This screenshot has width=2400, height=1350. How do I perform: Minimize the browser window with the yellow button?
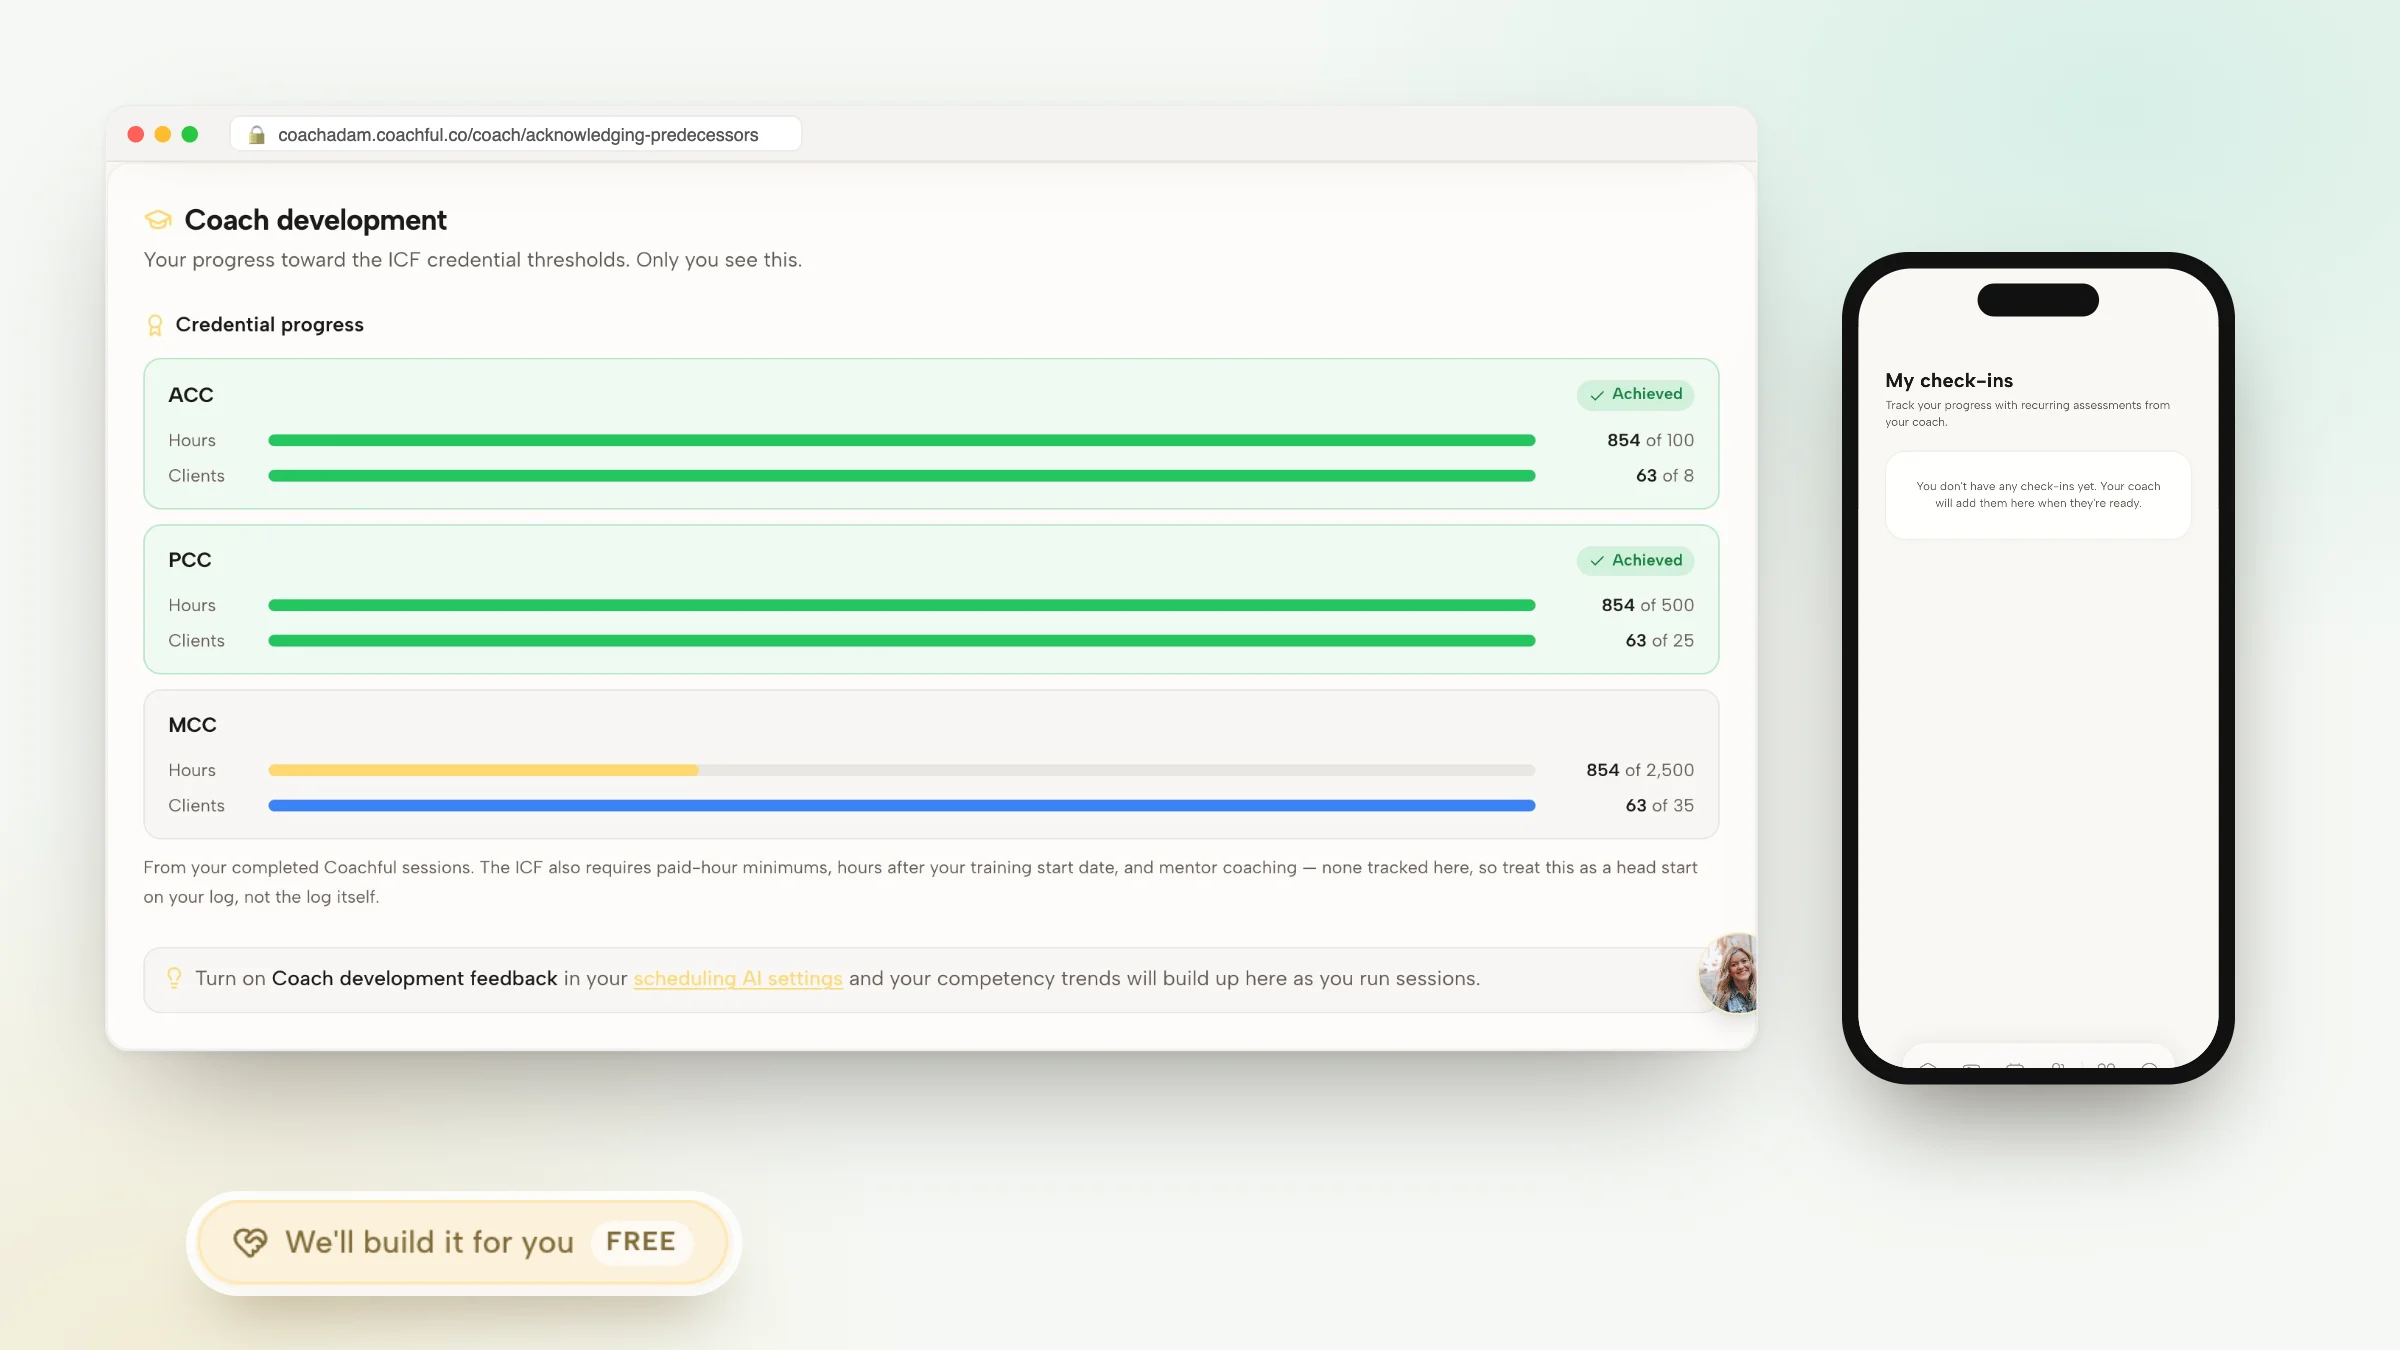click(x=163, y=134)
